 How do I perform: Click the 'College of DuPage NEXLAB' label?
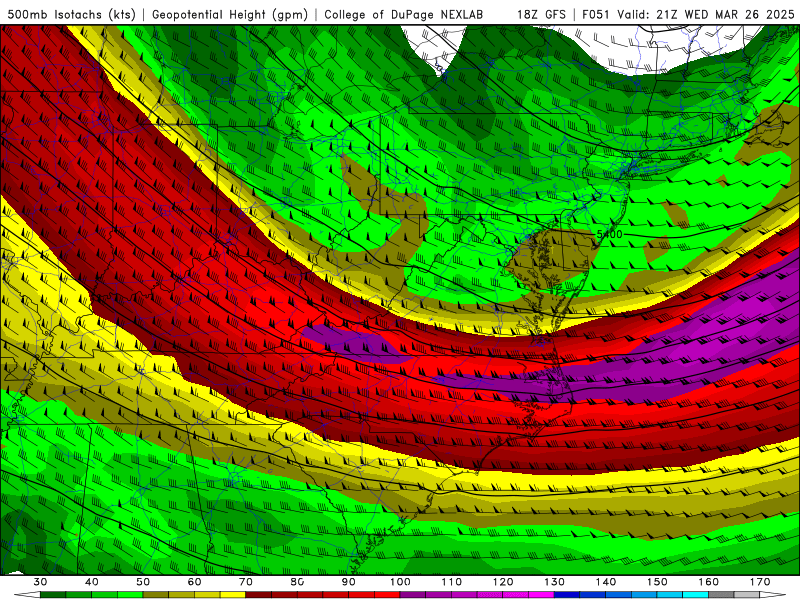pyautogui.click(x=403, y=14)
